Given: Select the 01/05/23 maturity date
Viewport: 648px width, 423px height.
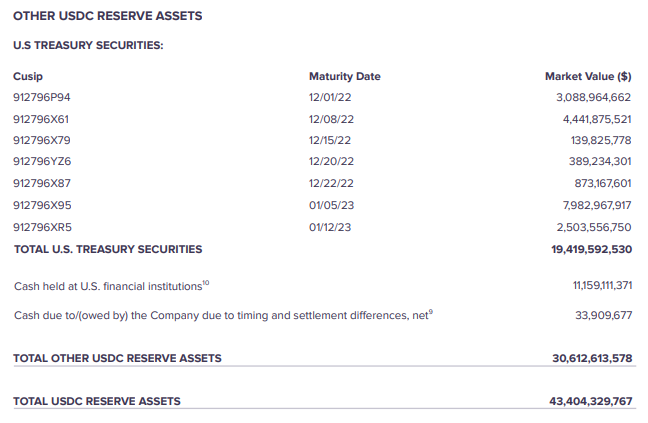Looking at the screenshot, I should [x=331, y=205].
